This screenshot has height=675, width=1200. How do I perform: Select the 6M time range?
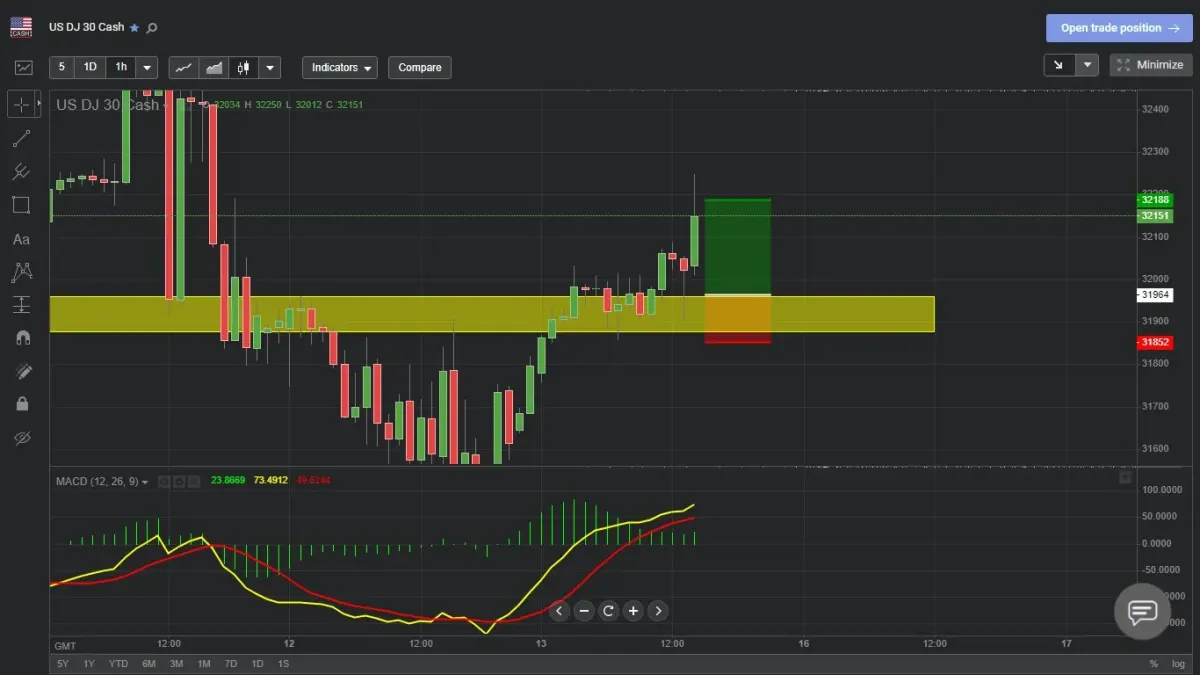149,664
